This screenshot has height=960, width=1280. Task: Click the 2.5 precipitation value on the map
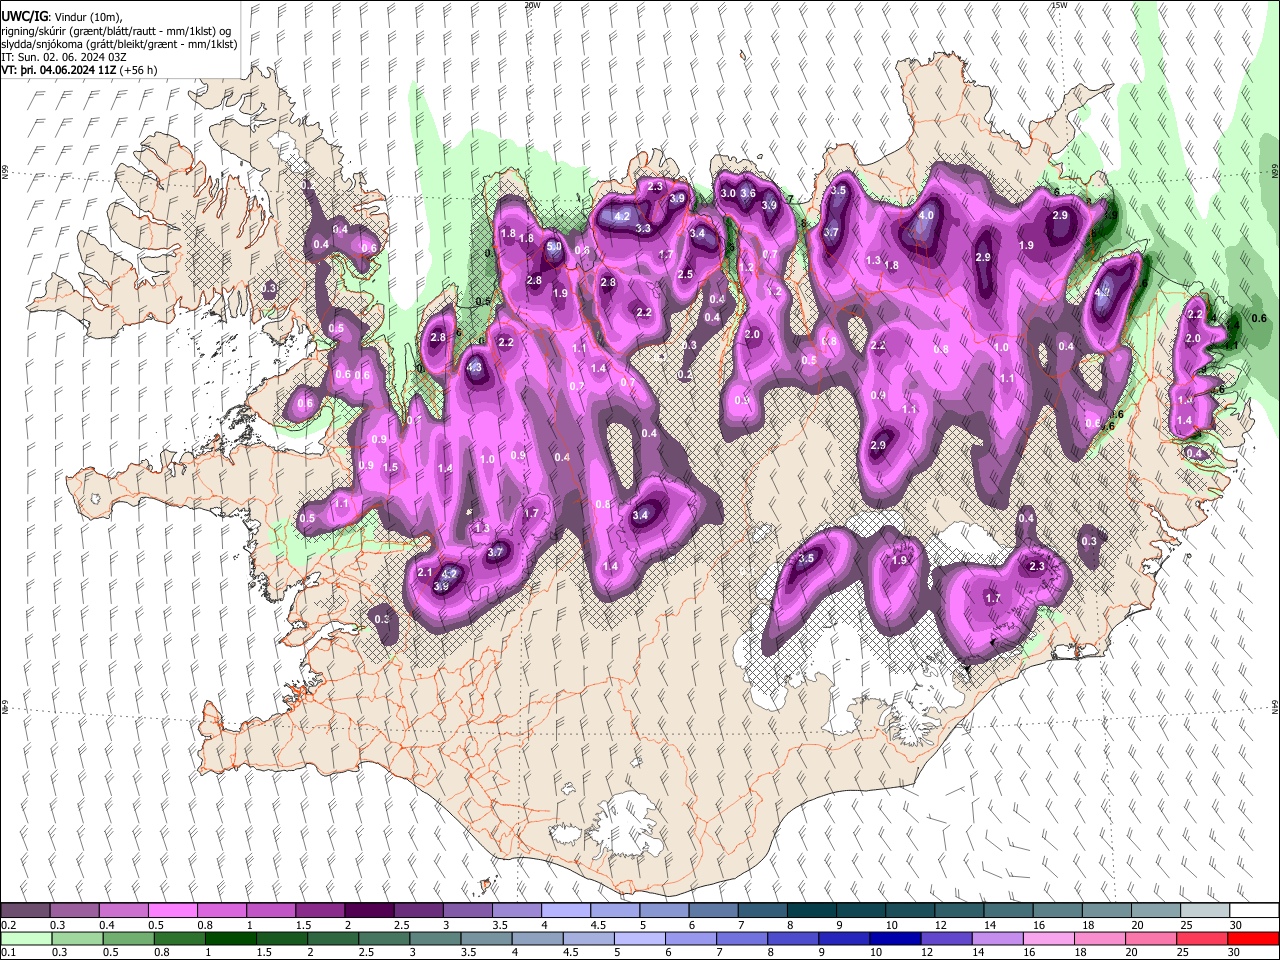685,275
